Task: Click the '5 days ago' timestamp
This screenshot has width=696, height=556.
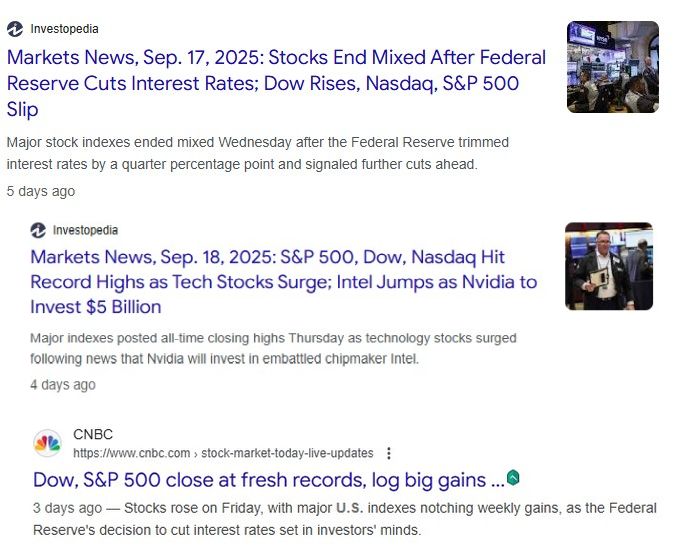Action: [x=40, y=191]
